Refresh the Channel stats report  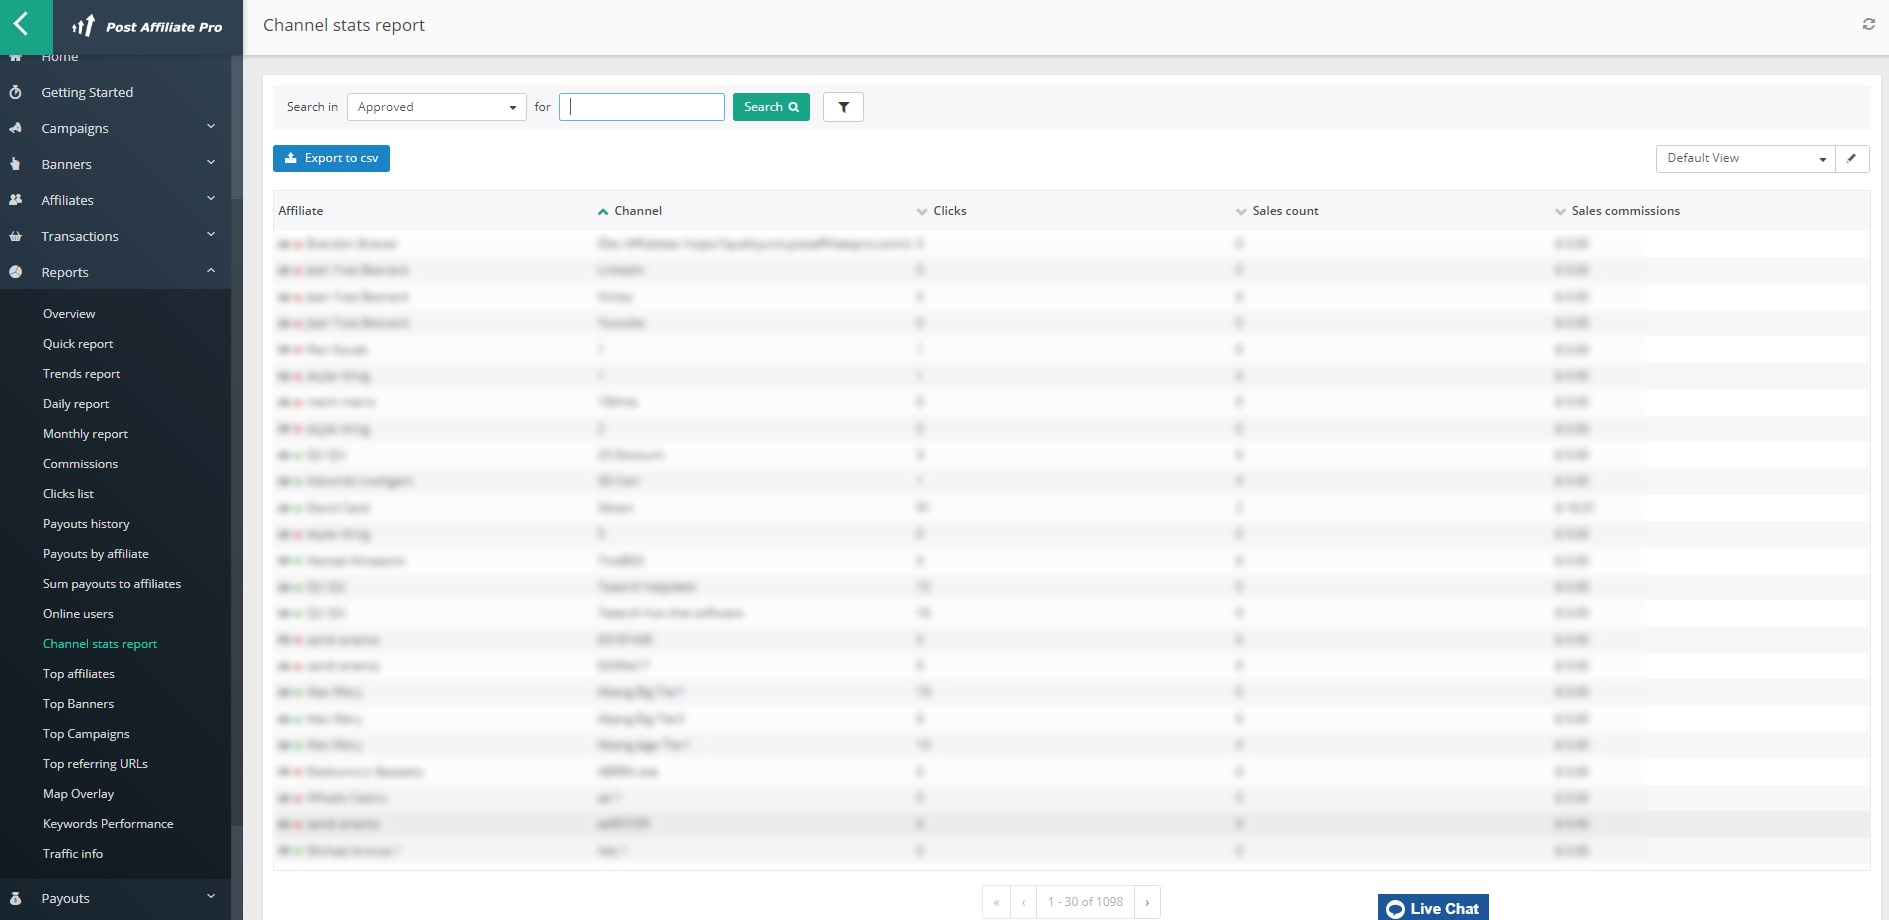click(x=1868, y=24)
